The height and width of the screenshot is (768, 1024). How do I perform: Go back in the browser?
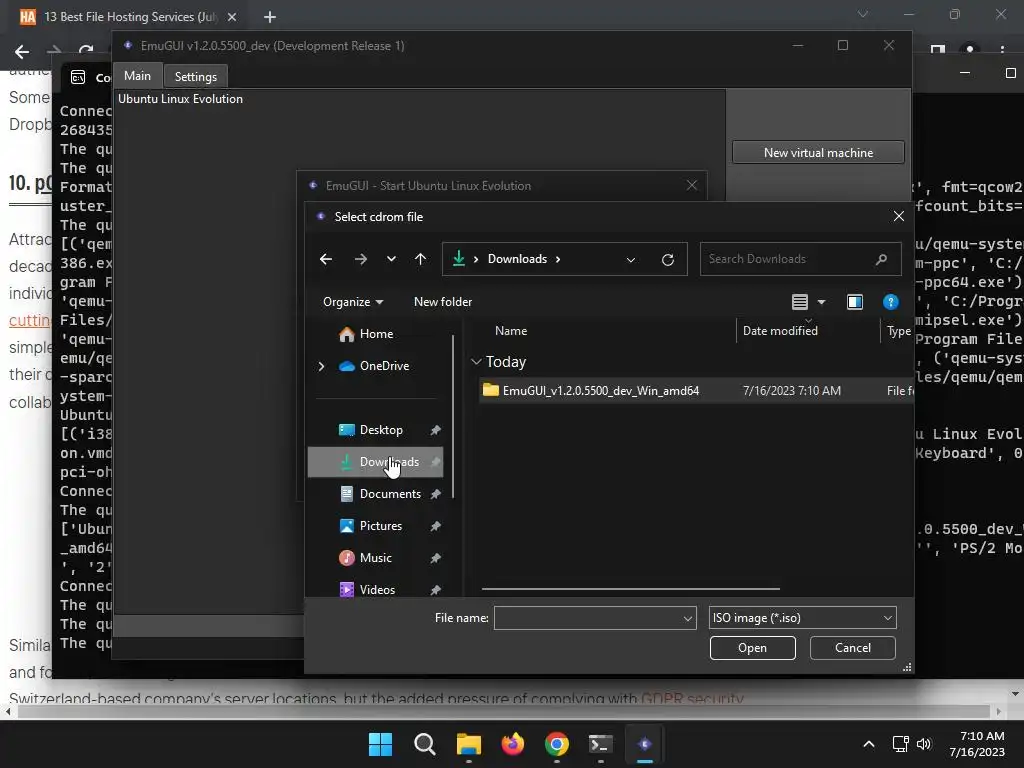(x=22, y=51)
